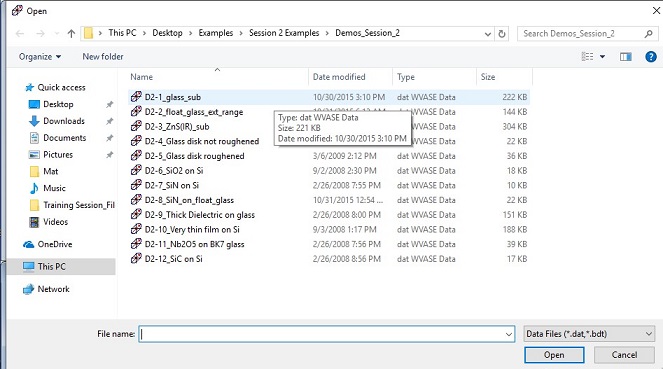Click WVASE icon of D2-12_SiC on Si
The image size is (663, 369).
pyautogui.click(x=136, y=258)
